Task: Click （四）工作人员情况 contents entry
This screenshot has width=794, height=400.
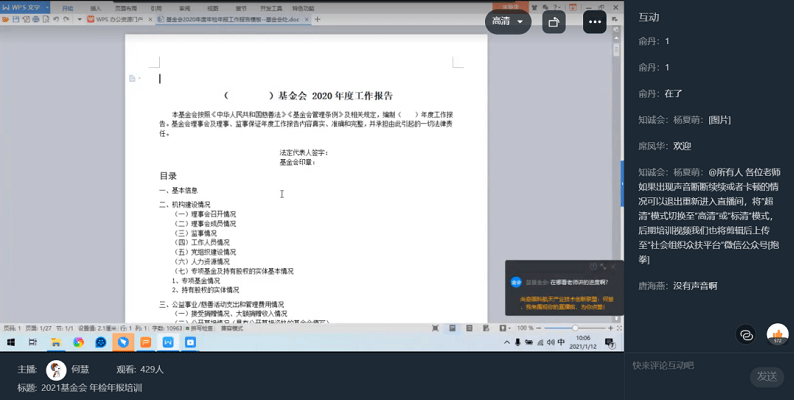Action: 202,243
